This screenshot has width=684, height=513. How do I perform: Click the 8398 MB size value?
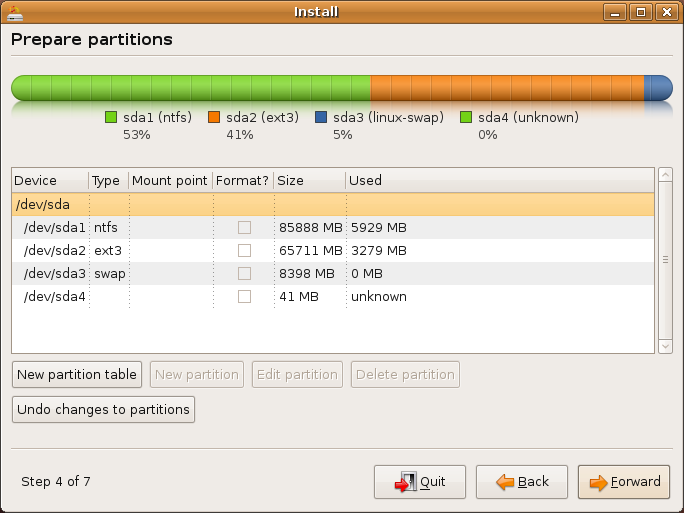click(x=307, y=274)
